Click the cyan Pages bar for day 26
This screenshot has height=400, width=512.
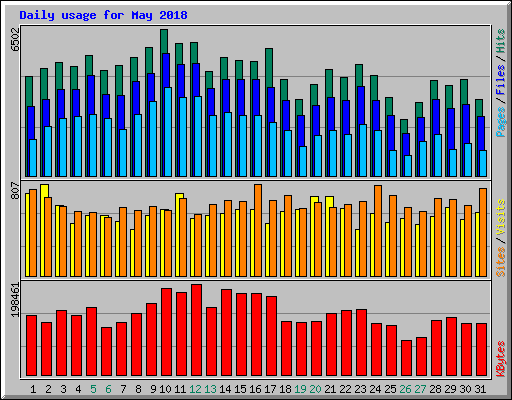(408, 166)
